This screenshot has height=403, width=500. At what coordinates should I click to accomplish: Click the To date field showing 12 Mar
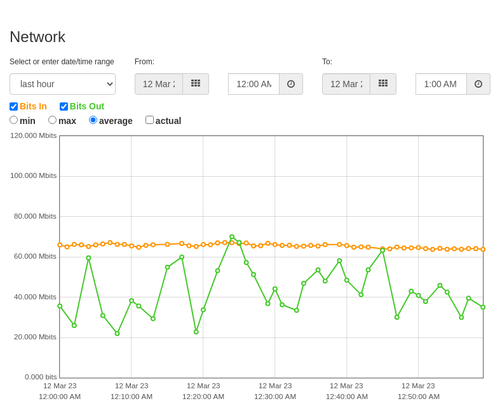(346, 84)
